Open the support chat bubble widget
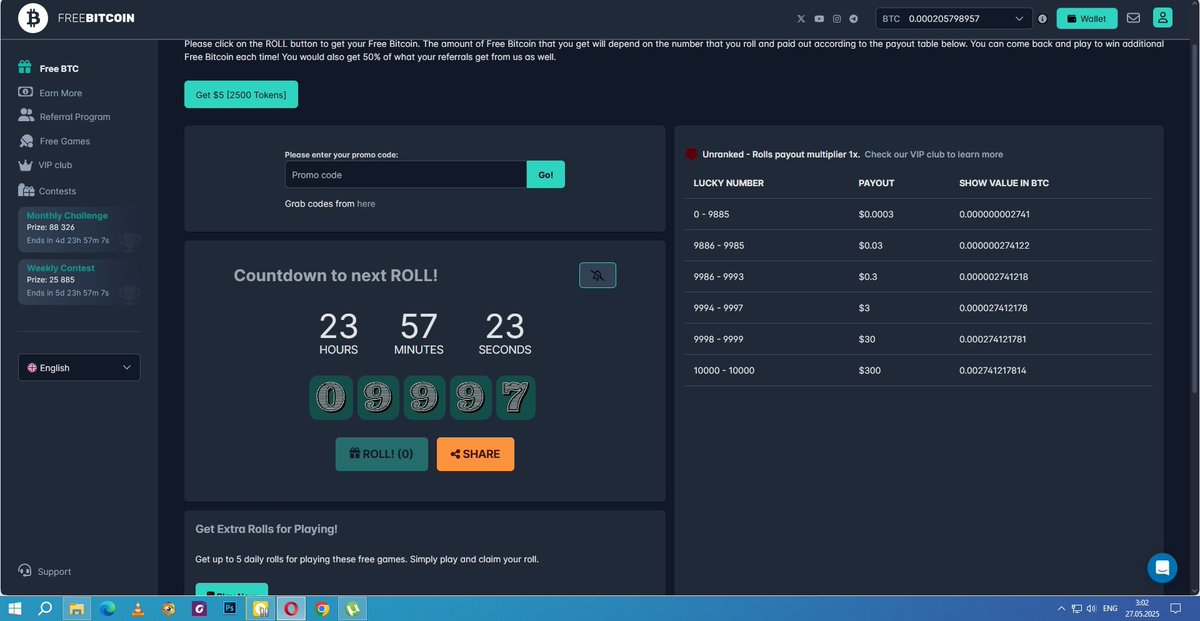This screenshot has height=621, width=1200. 1162,568
